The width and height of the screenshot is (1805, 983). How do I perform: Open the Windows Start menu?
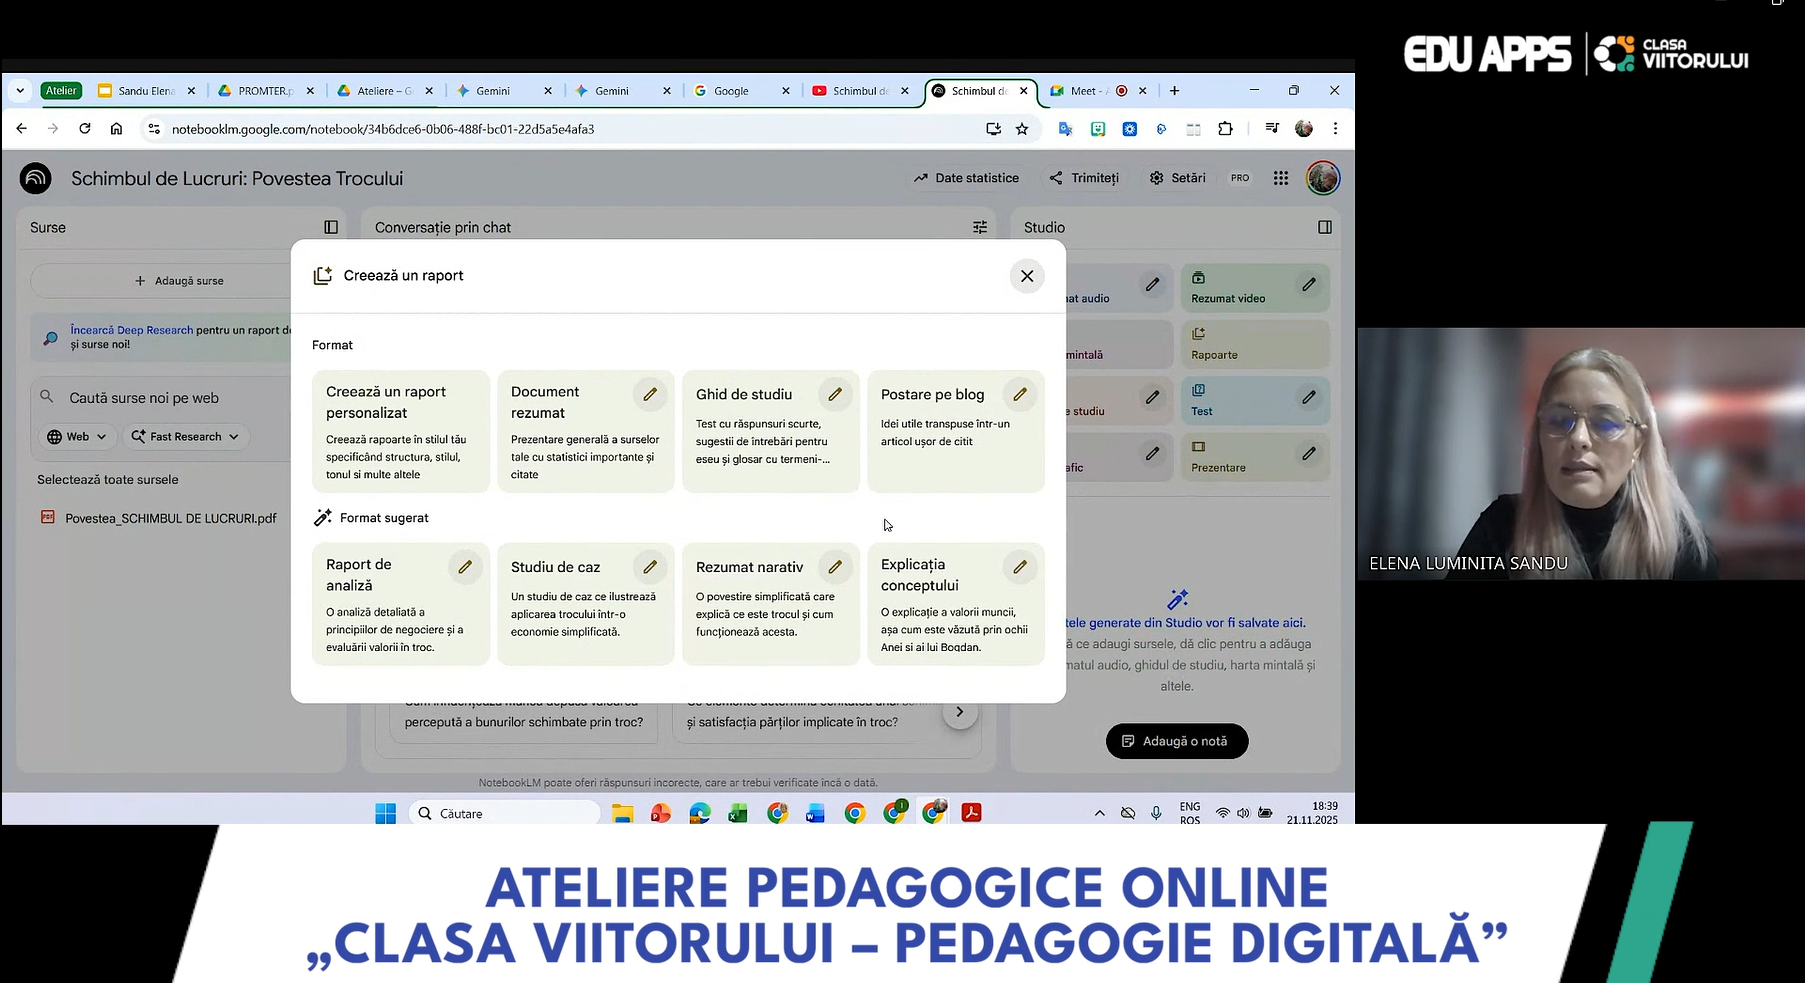386,814
